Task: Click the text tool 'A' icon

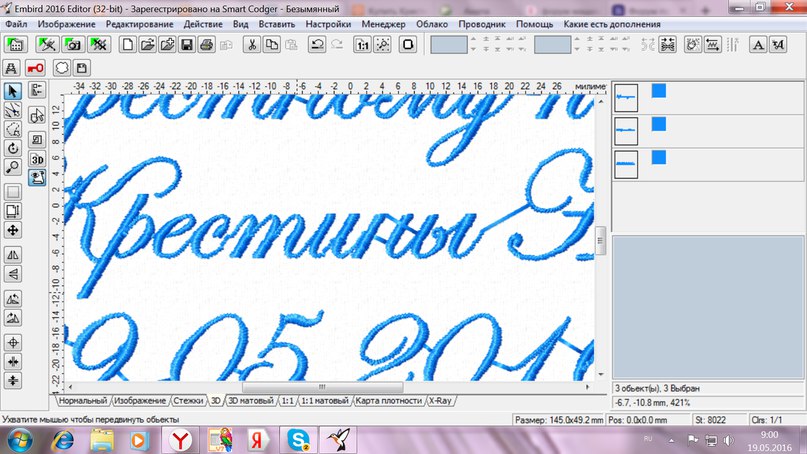Action: point(759,44)
